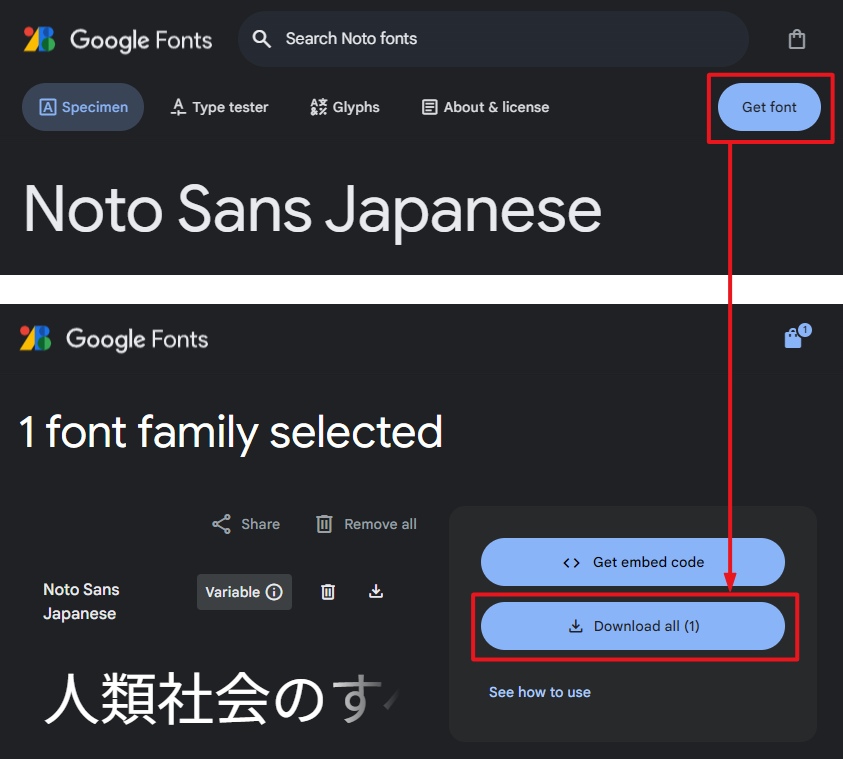This screenshot has height=759, width=843.
Task: Click Download all (1) button
Action: click(633, 626)
